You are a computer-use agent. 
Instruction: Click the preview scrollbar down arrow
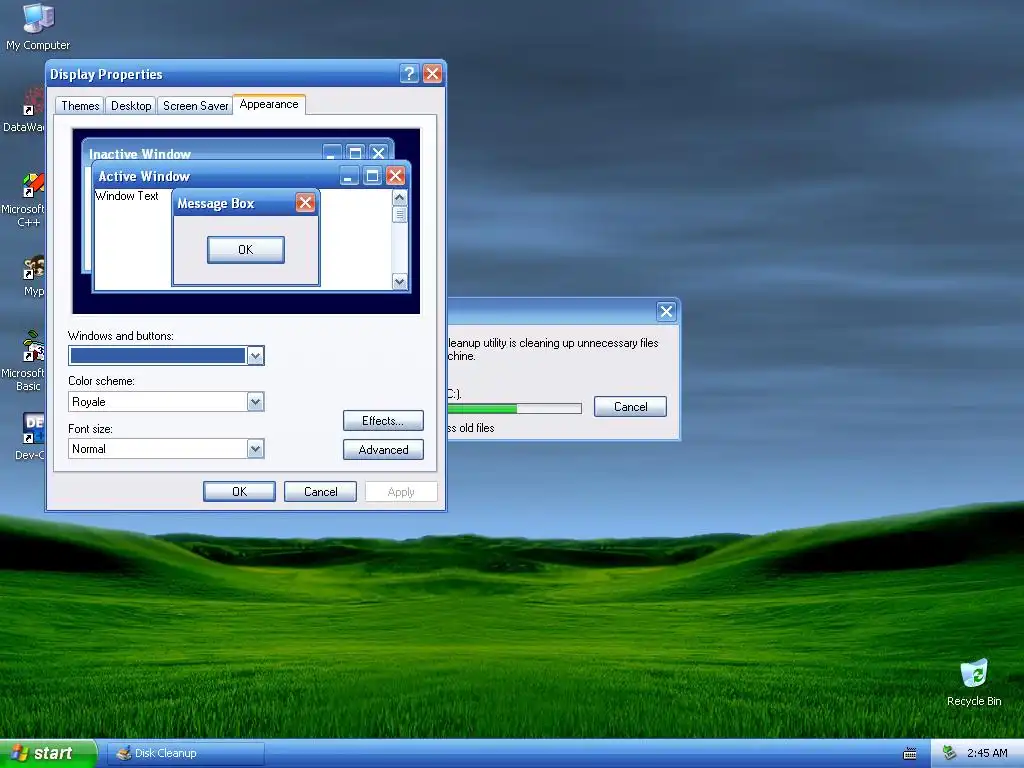400,281
